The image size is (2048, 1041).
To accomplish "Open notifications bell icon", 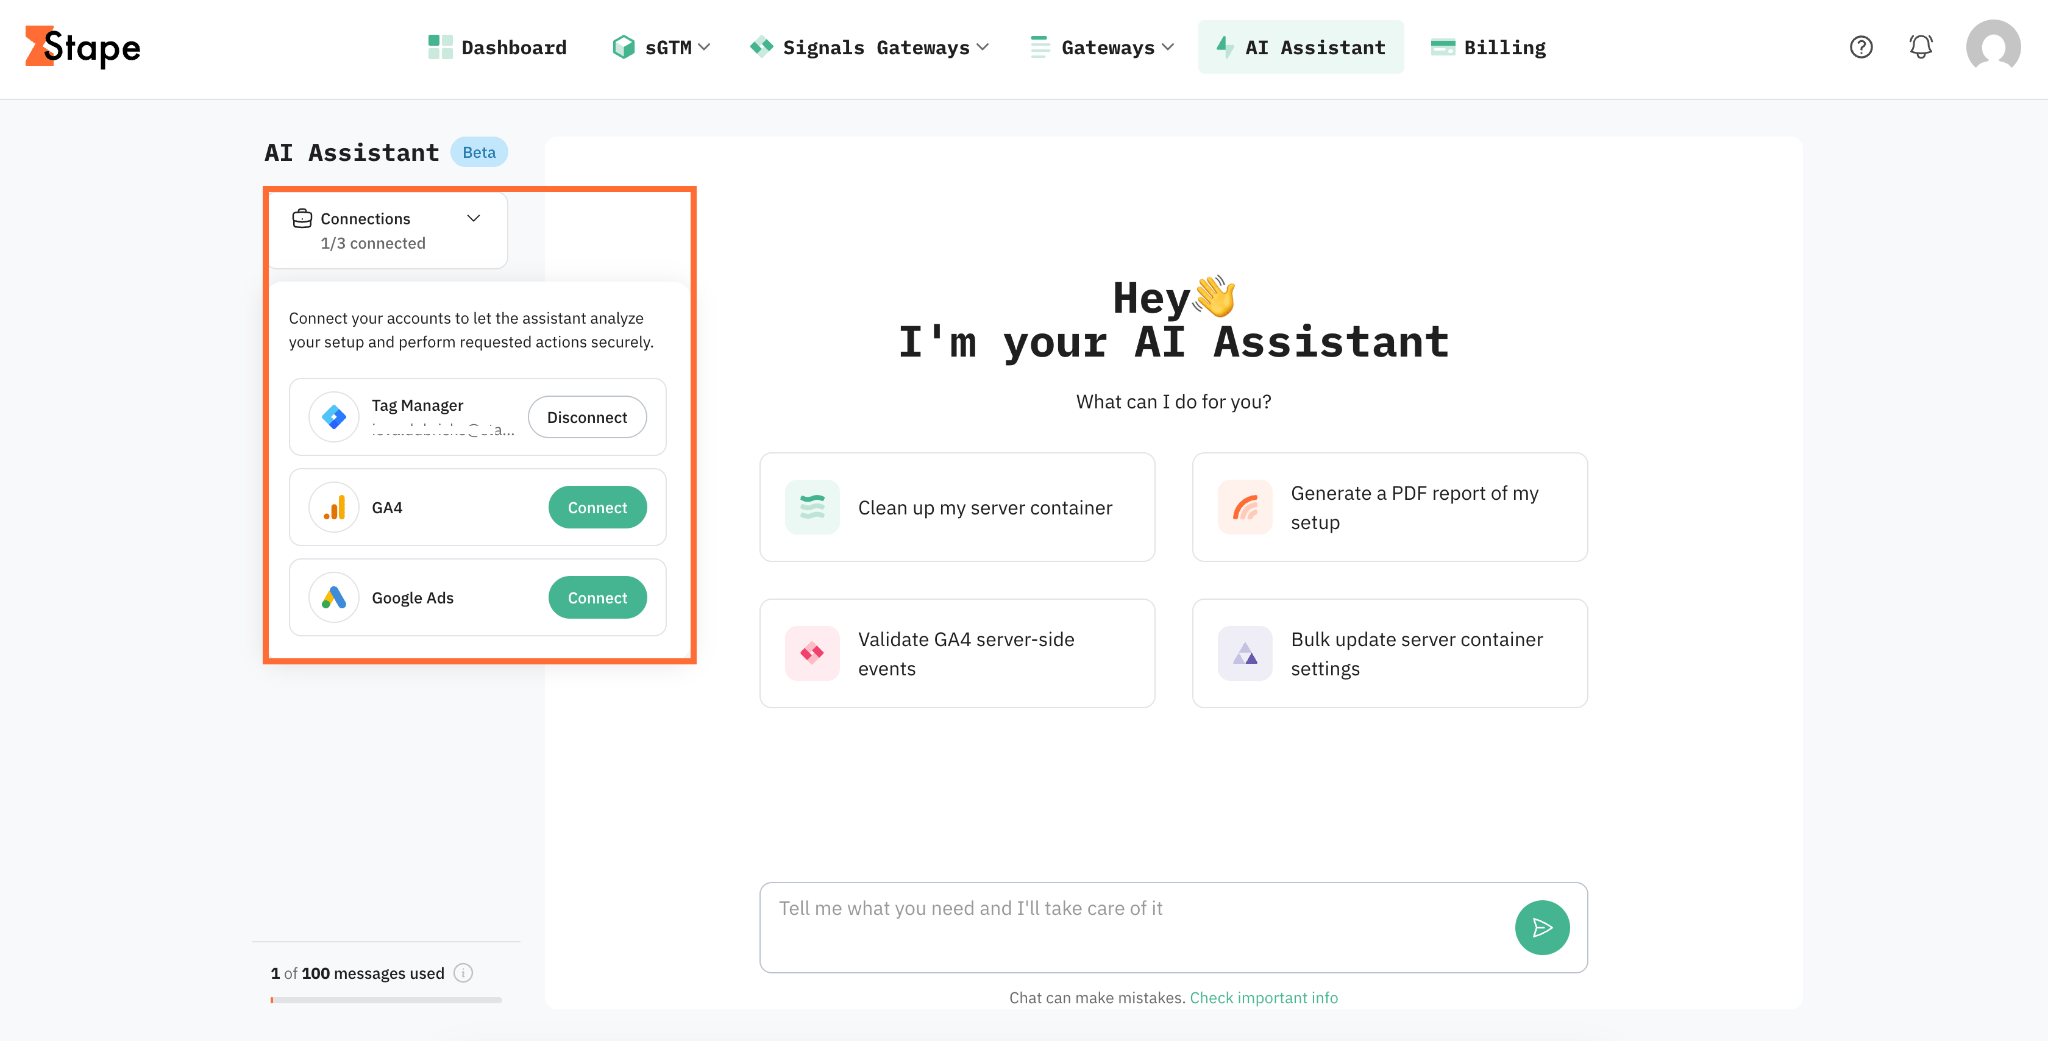I will [1921, 47].
